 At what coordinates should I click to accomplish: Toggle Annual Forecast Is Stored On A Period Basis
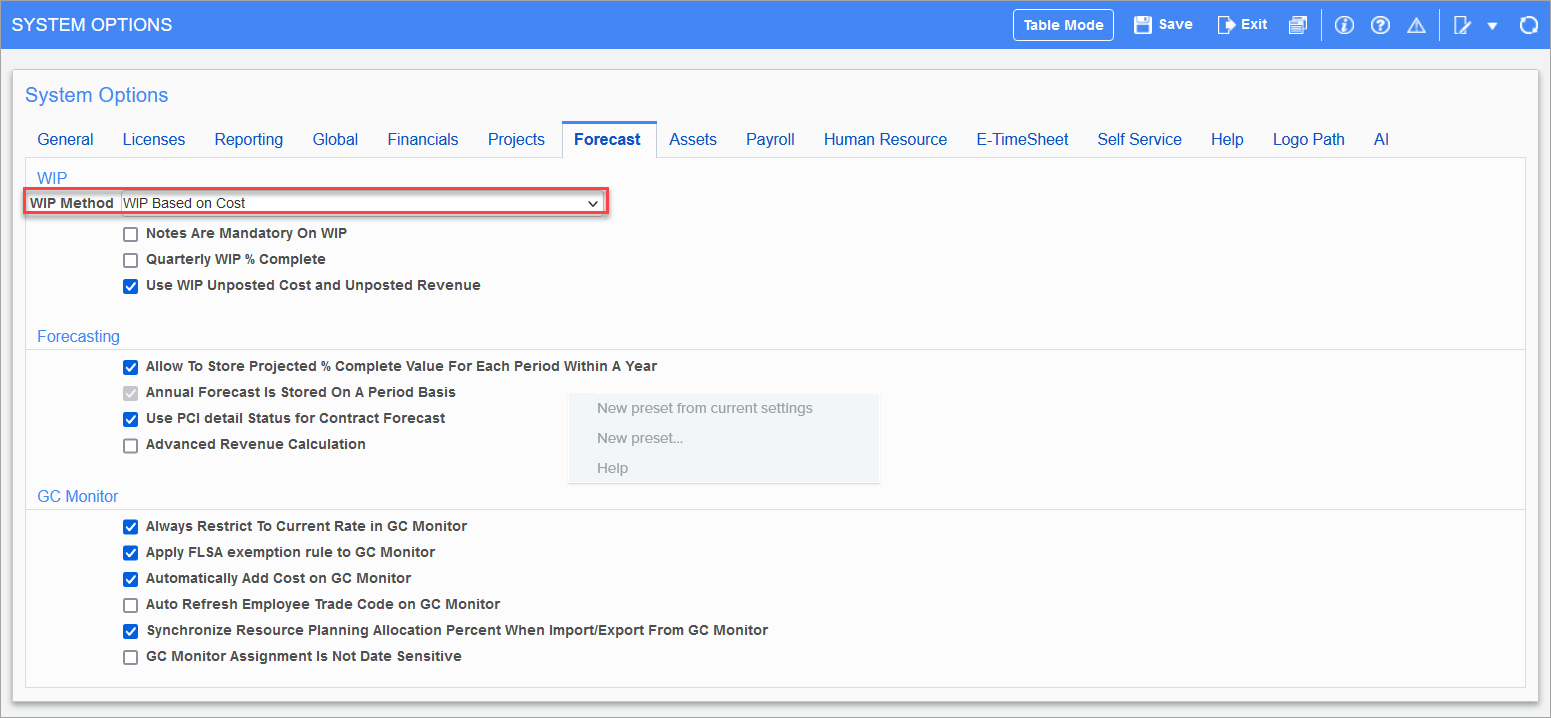tap(130, 393)
